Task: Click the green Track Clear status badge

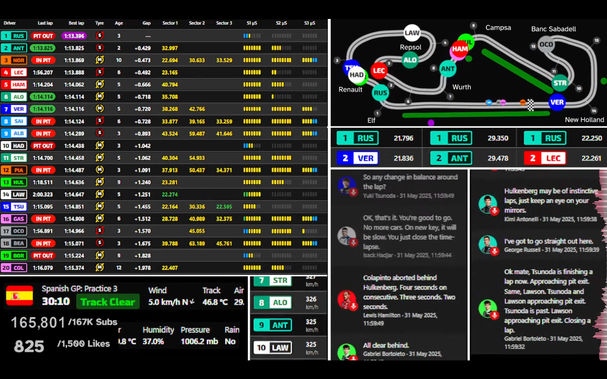Action: tap(108, 302)
